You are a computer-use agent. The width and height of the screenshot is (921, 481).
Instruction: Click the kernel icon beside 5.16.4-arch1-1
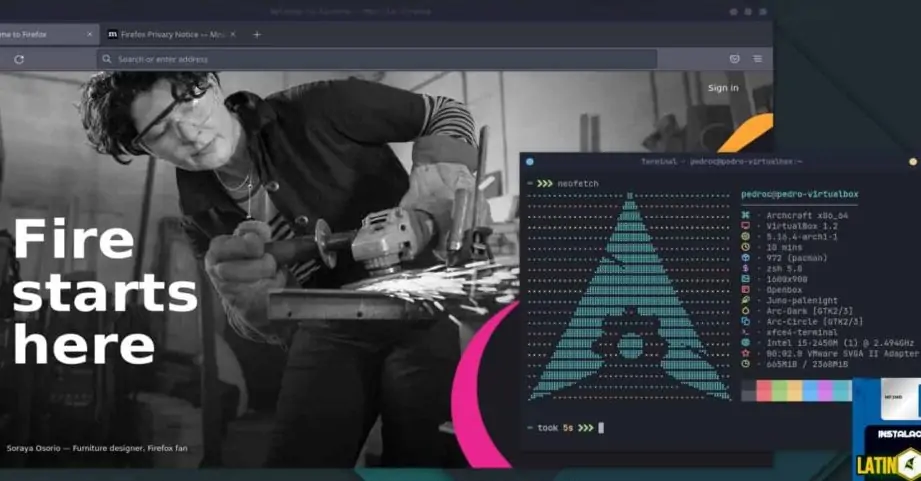pos(745,237)
